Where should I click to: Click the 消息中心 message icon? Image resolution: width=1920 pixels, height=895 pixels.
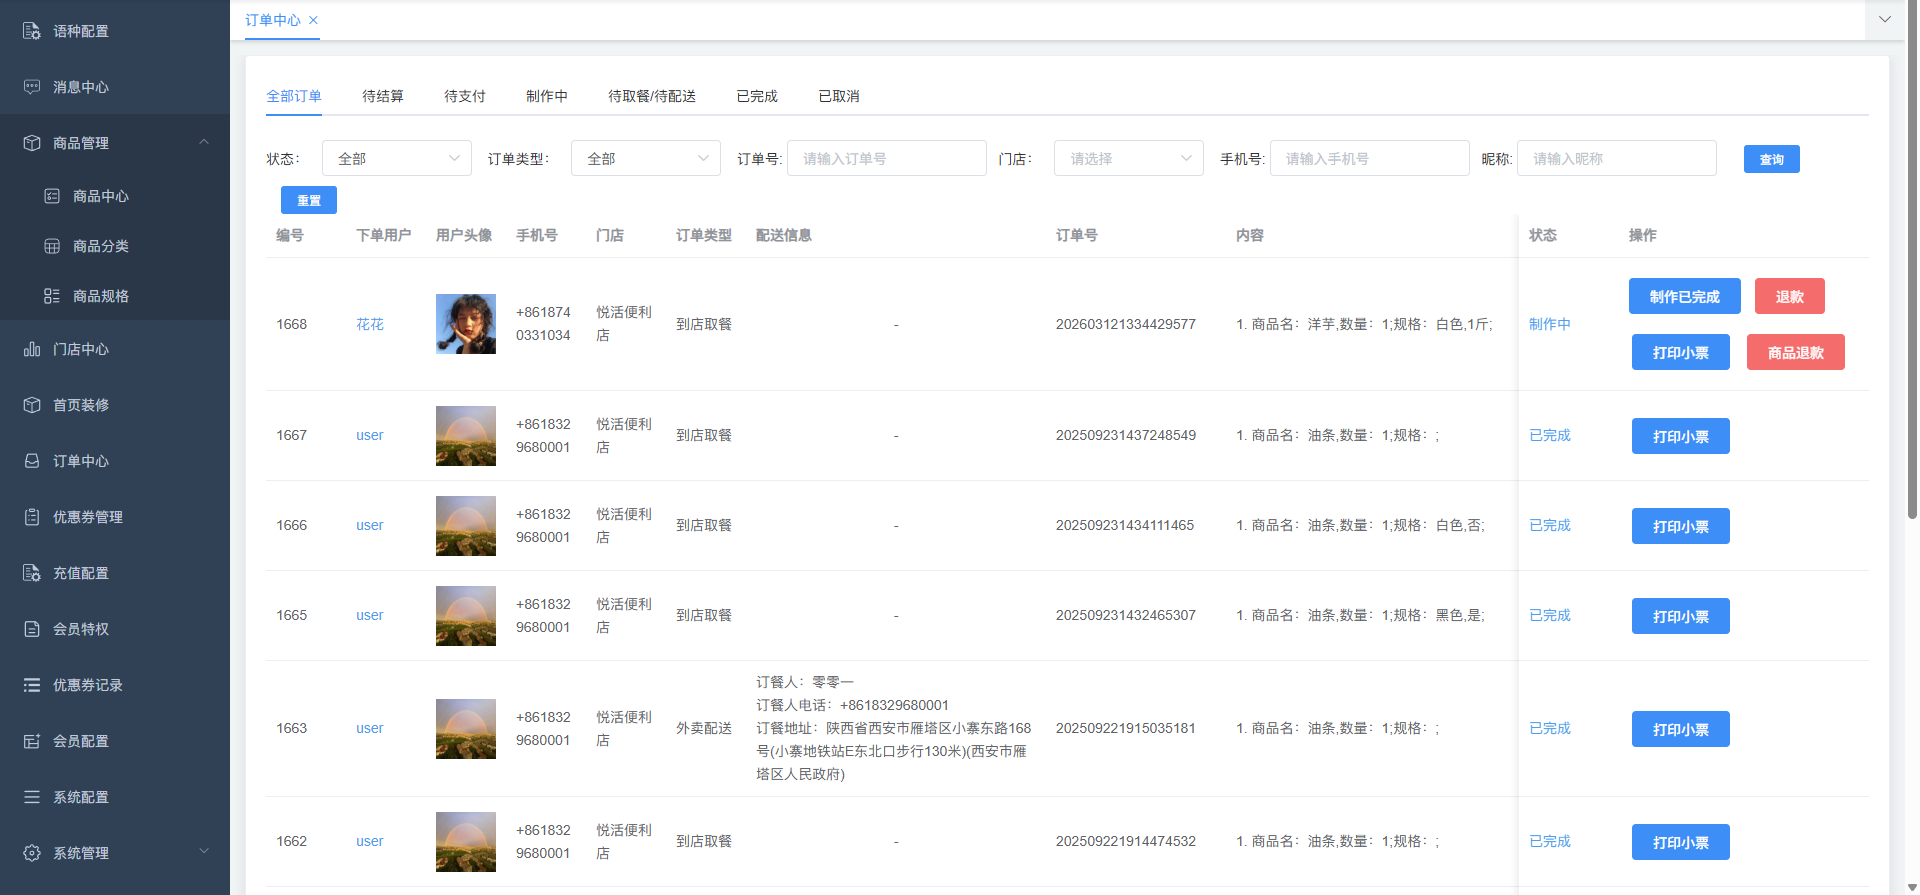(32, 87)
